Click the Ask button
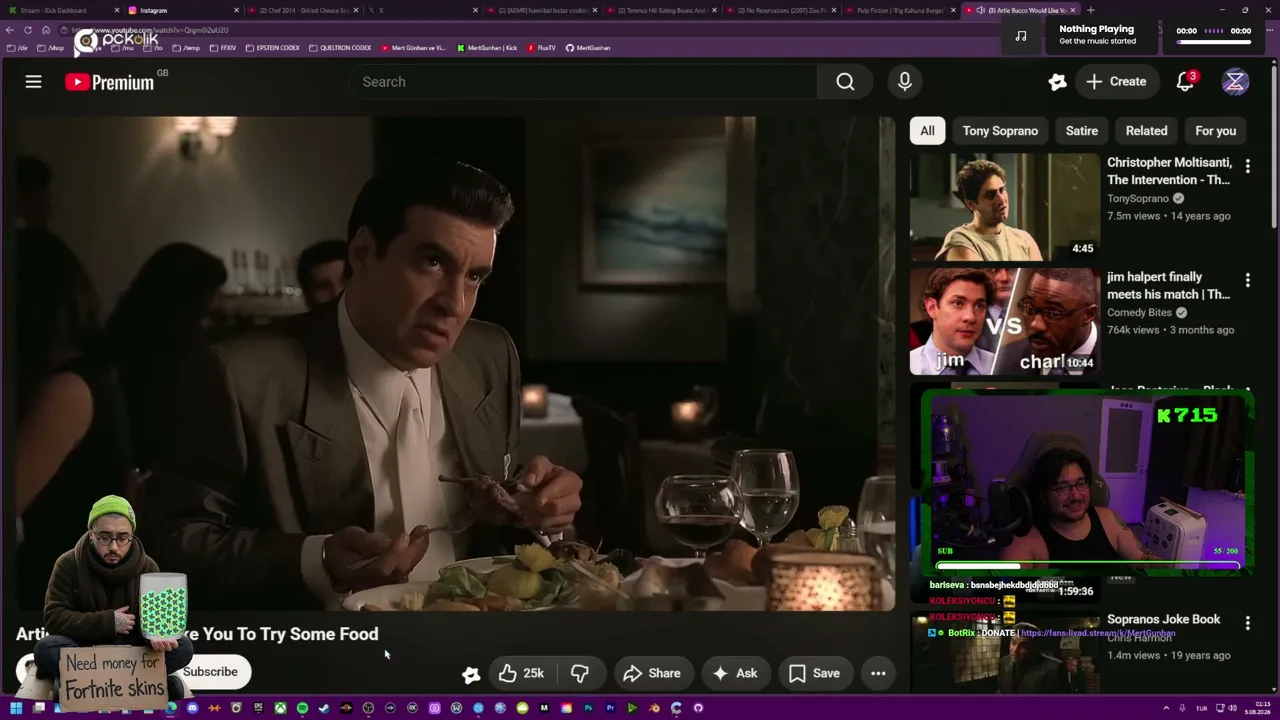1280x720 pixels. point(735,674)
